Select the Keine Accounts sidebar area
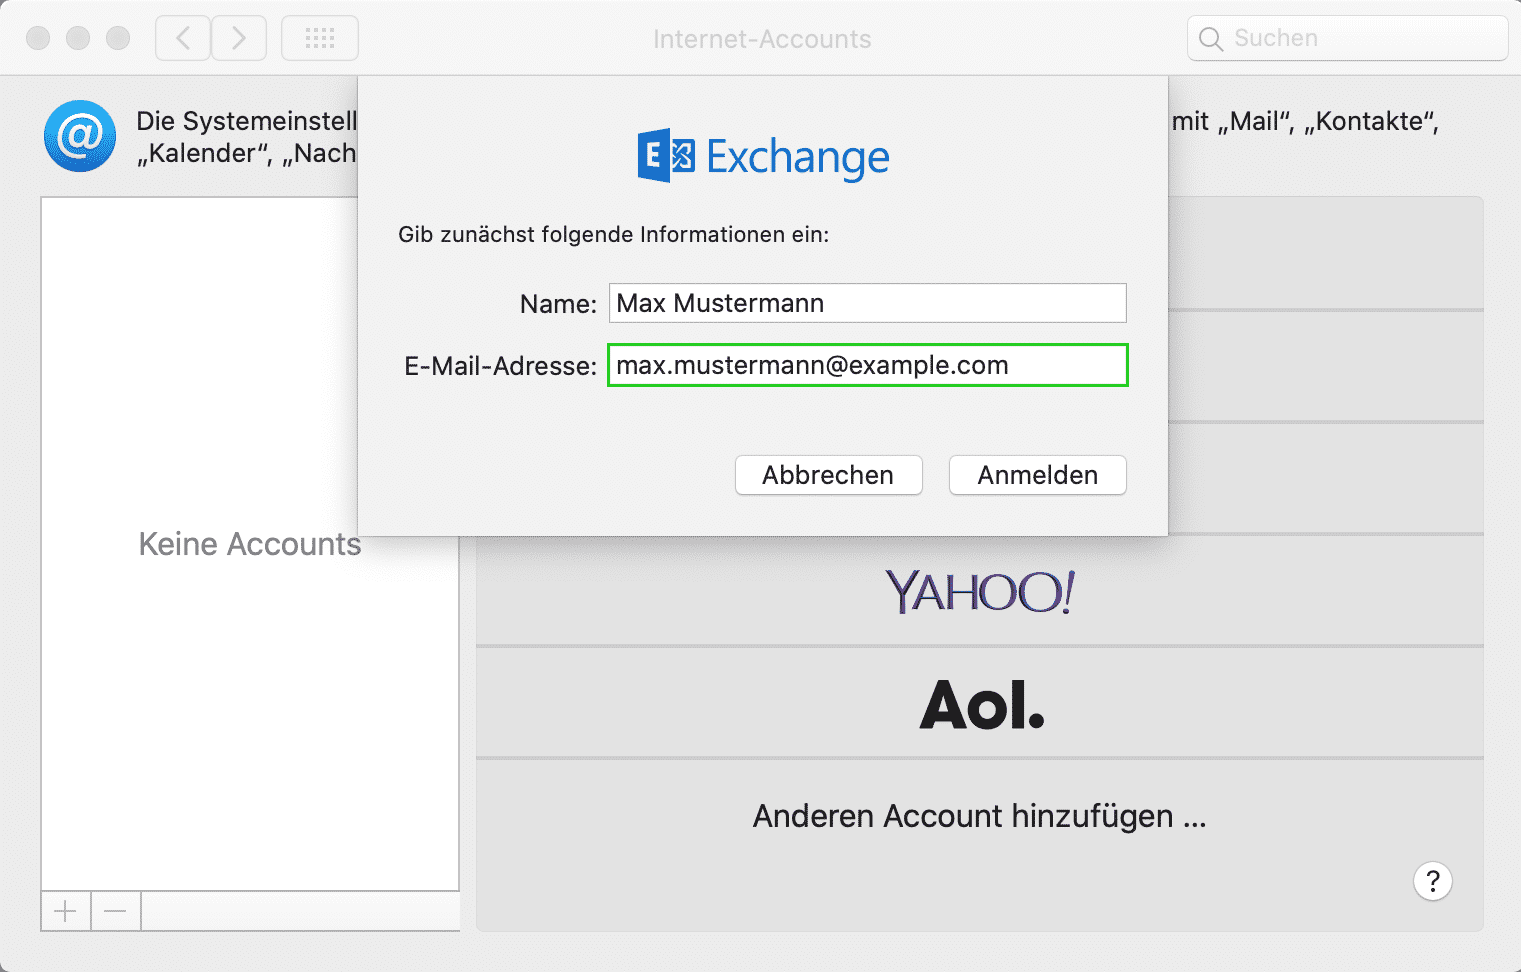Image resolution: width=1521 pixels, height=972 pixels. coord(249,543)
